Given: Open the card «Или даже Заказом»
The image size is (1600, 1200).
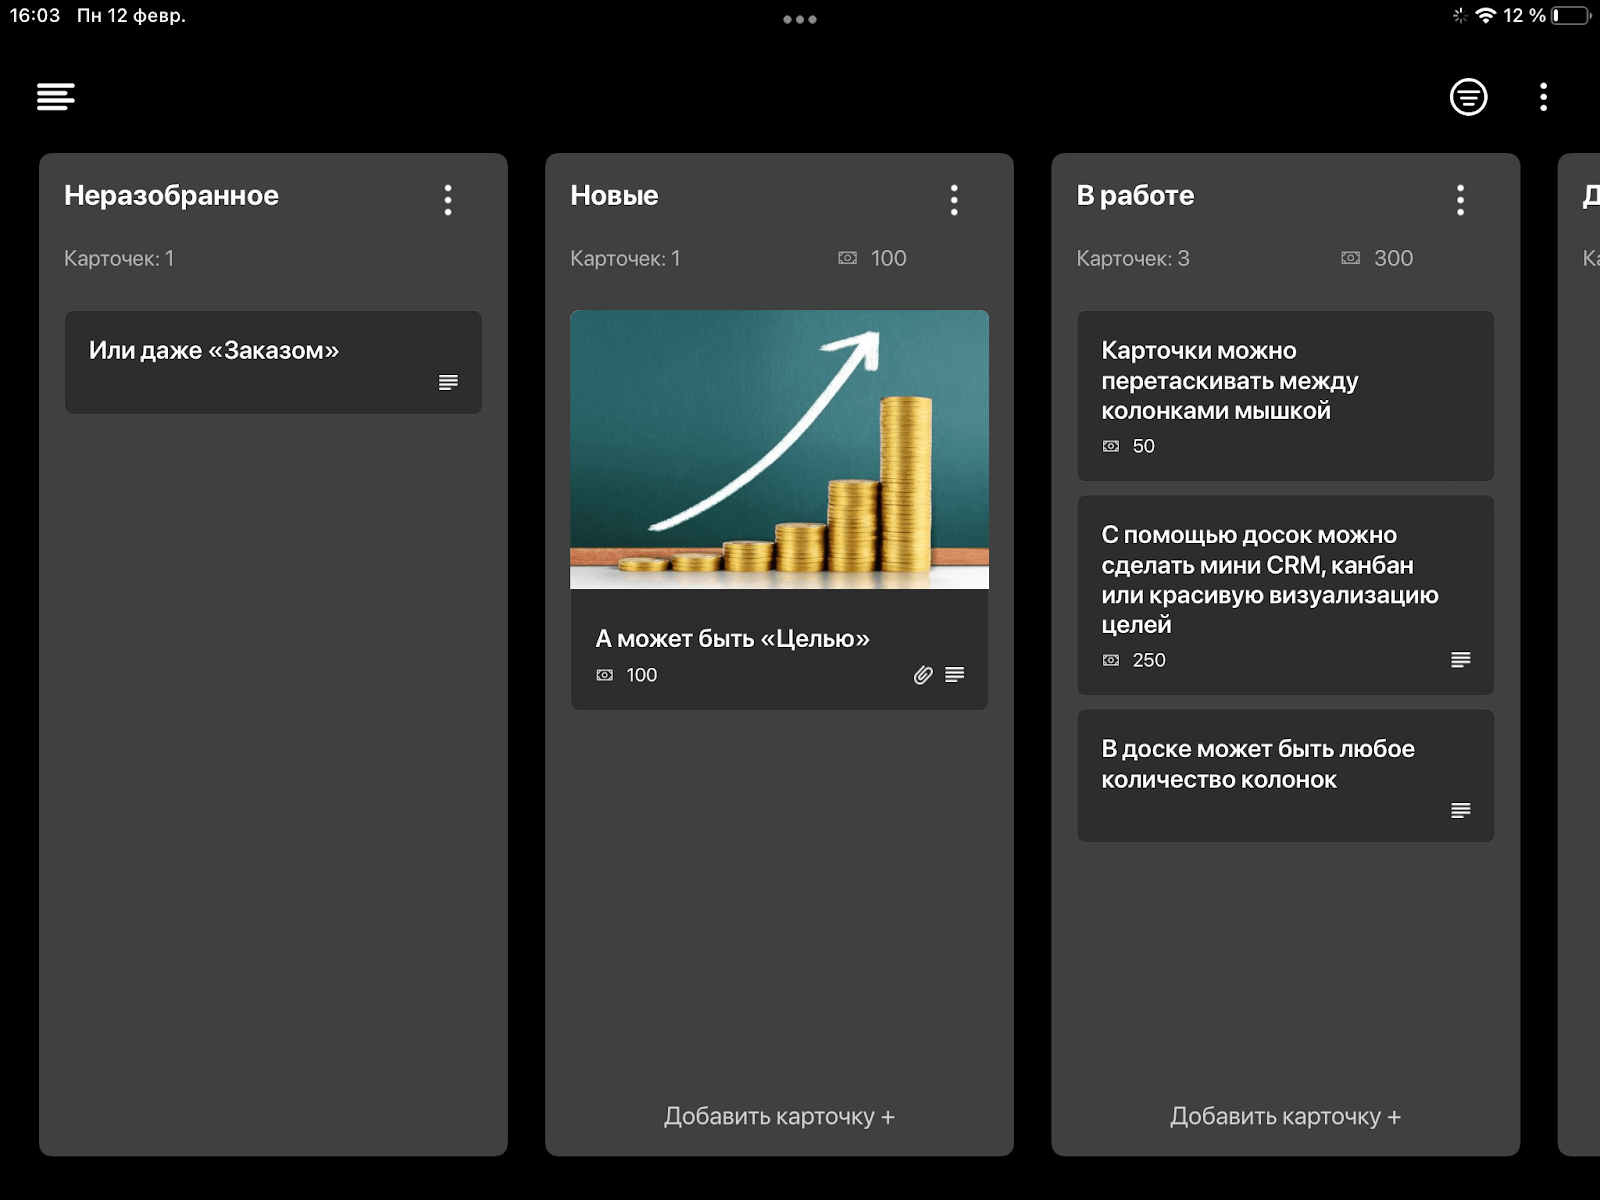Looking at the screenshot, I should [214, 351].
